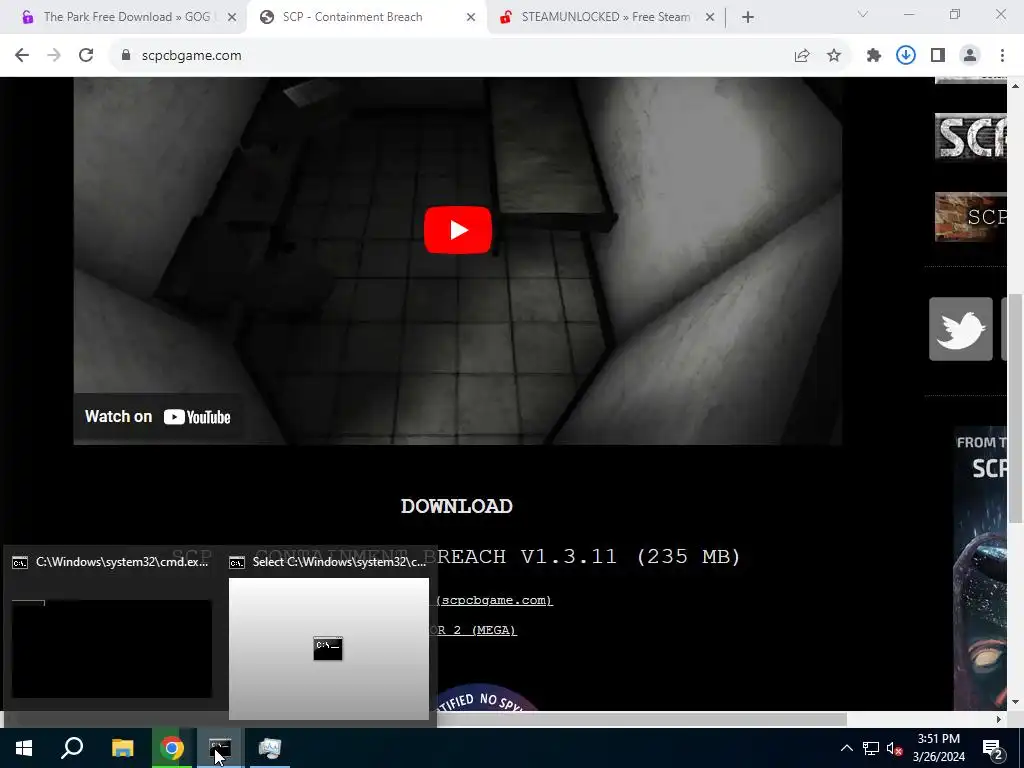The height and width of the screenshot is (768, 1024).
Task: Play the embedded YouTube video
Action: tap(458, 230)
